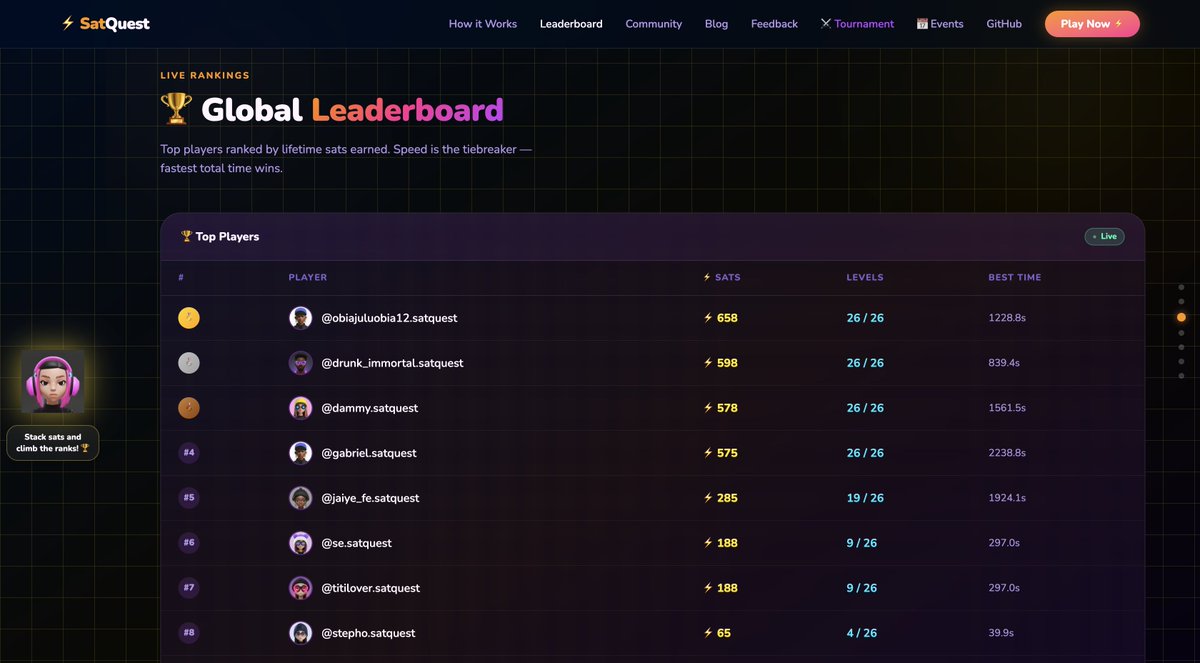1200x663 pixels.
Task: Click the trophy icon in page heading
Action: coord(176,109)
